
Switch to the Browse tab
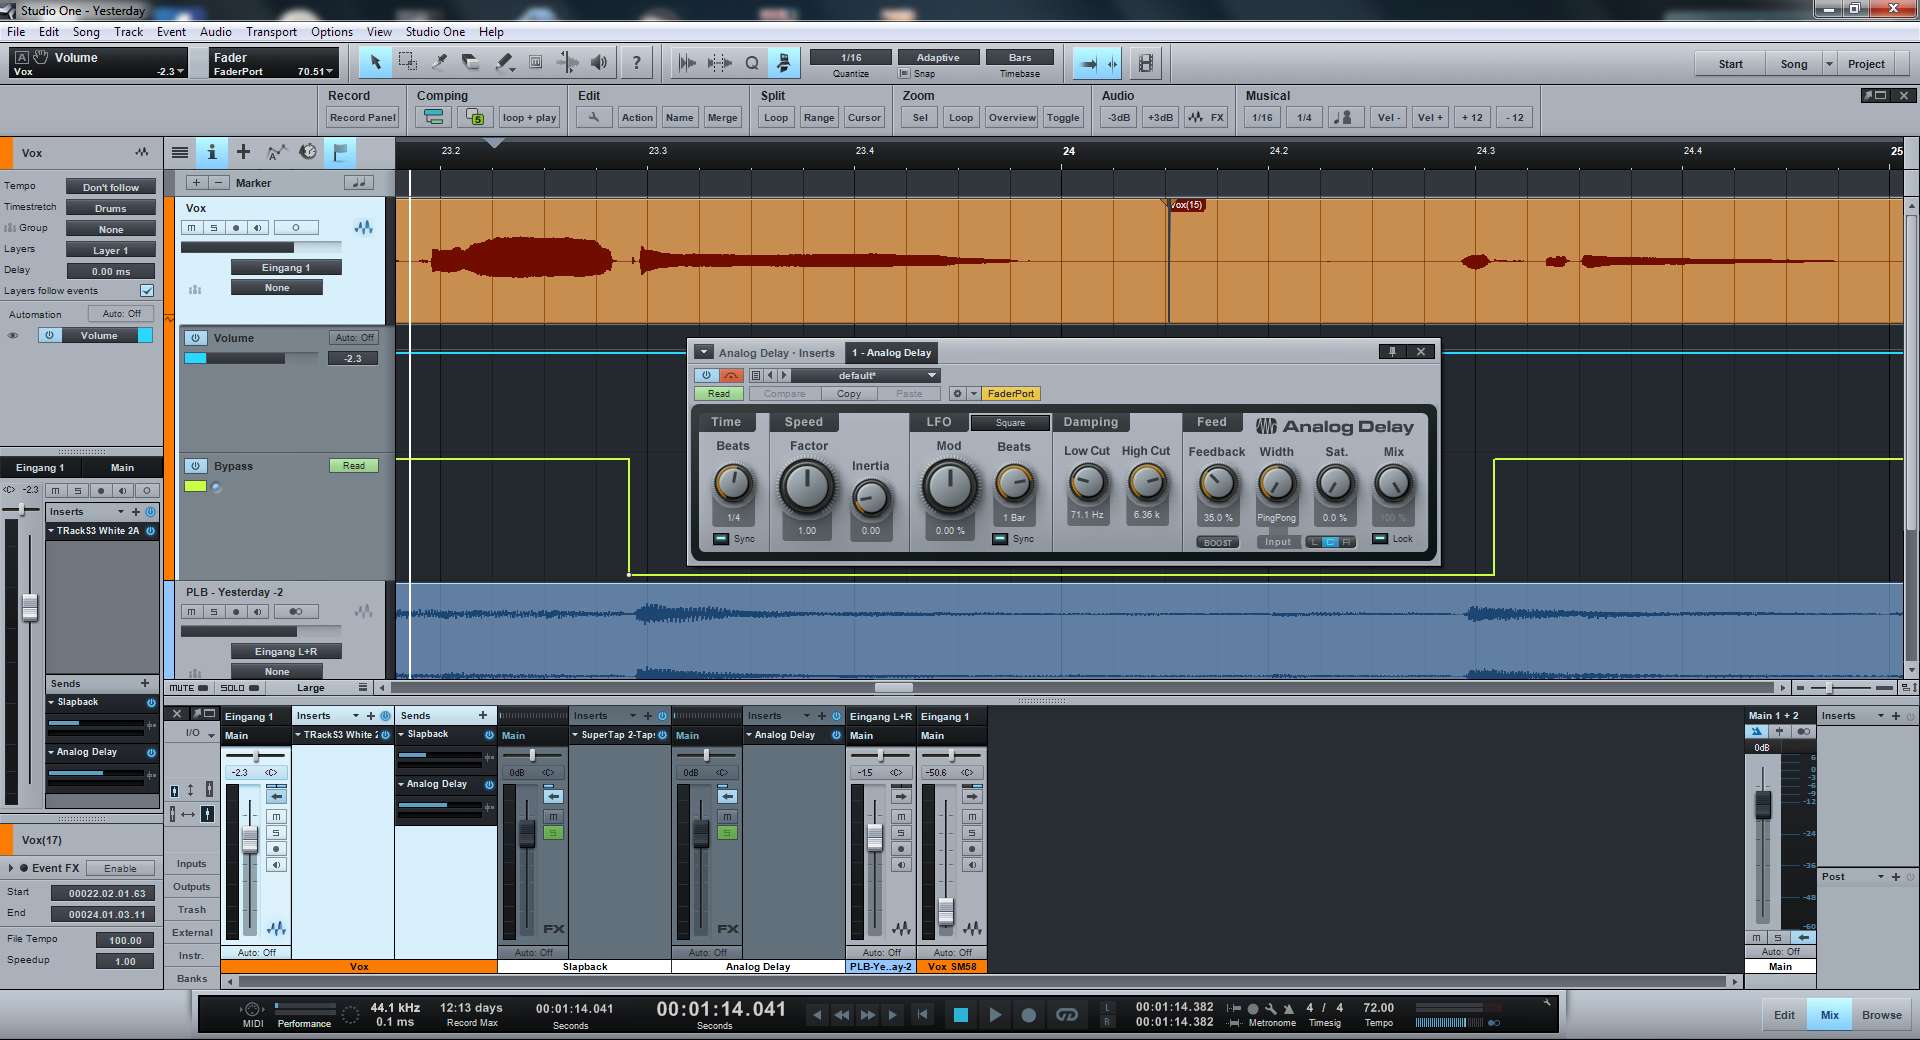(x=1881, y=1014)
